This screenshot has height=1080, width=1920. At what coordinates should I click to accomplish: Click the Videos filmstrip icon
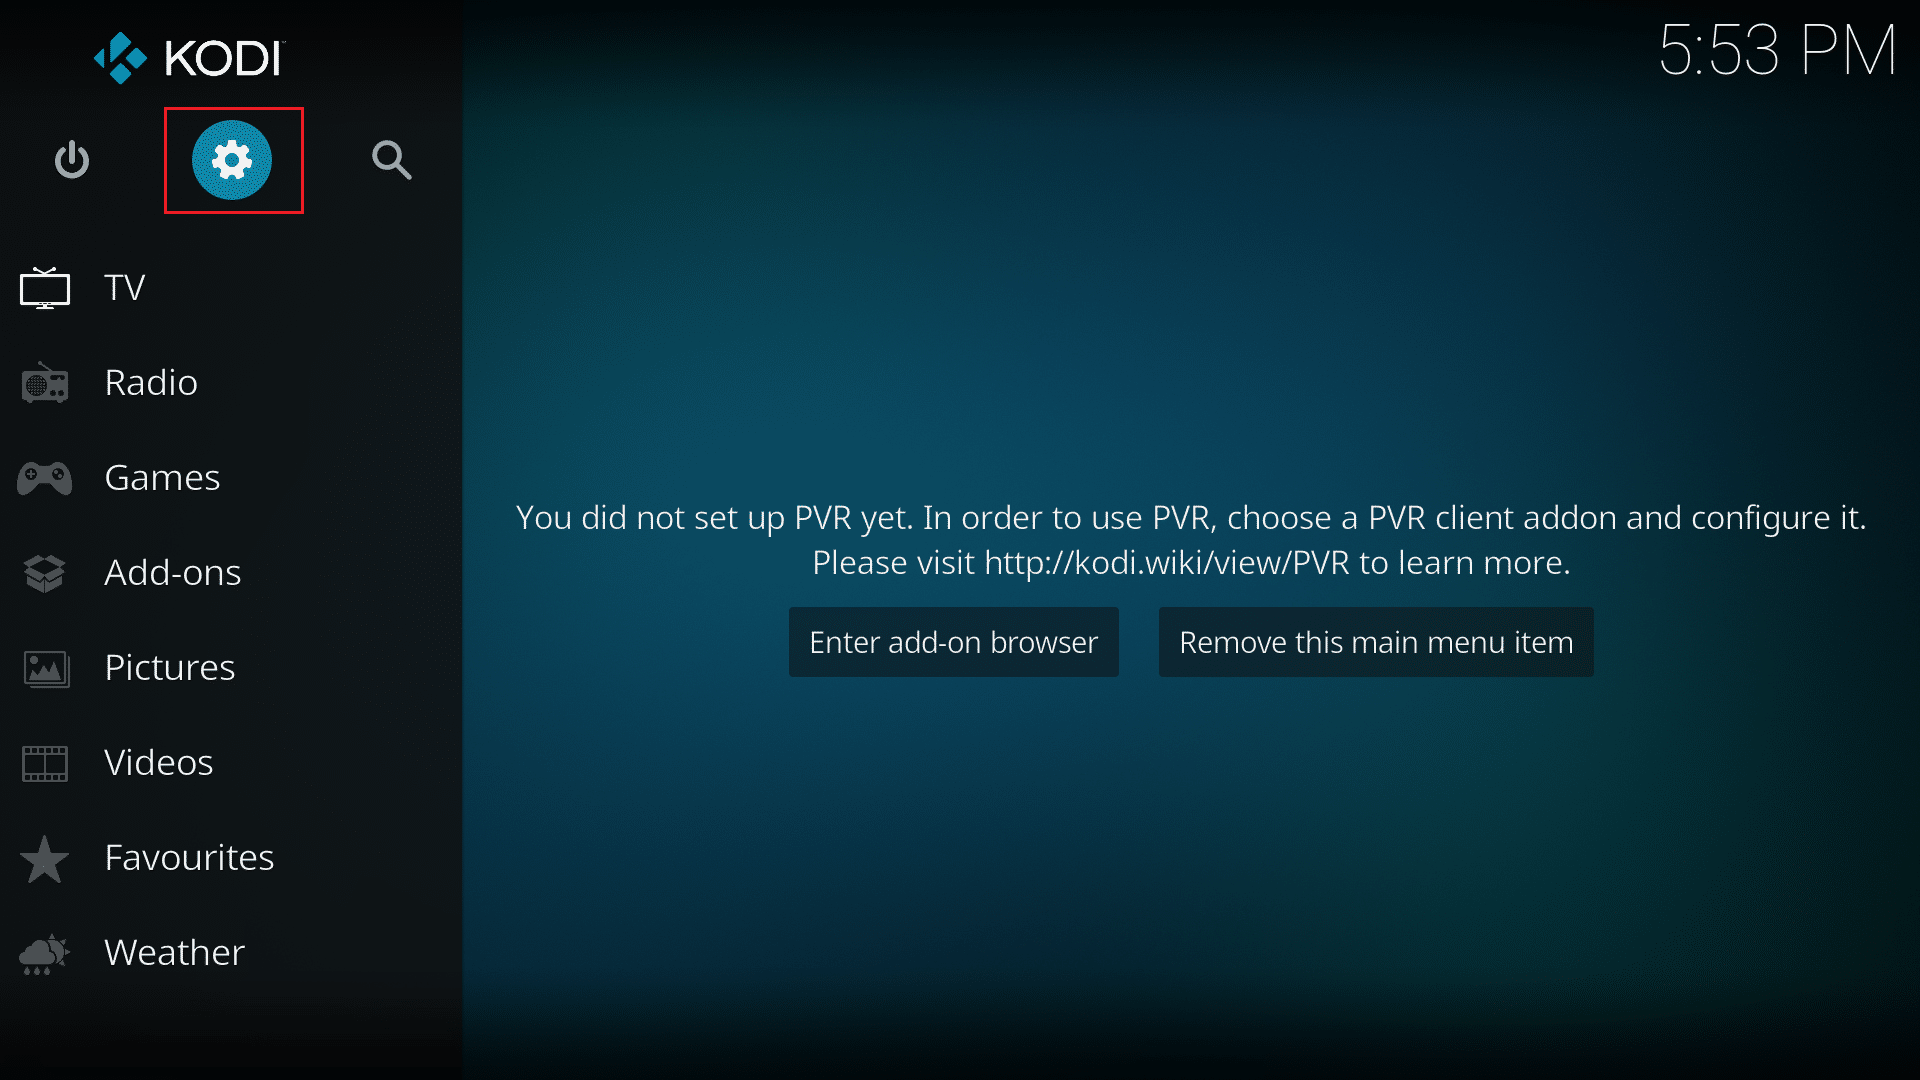click(46, 764)
